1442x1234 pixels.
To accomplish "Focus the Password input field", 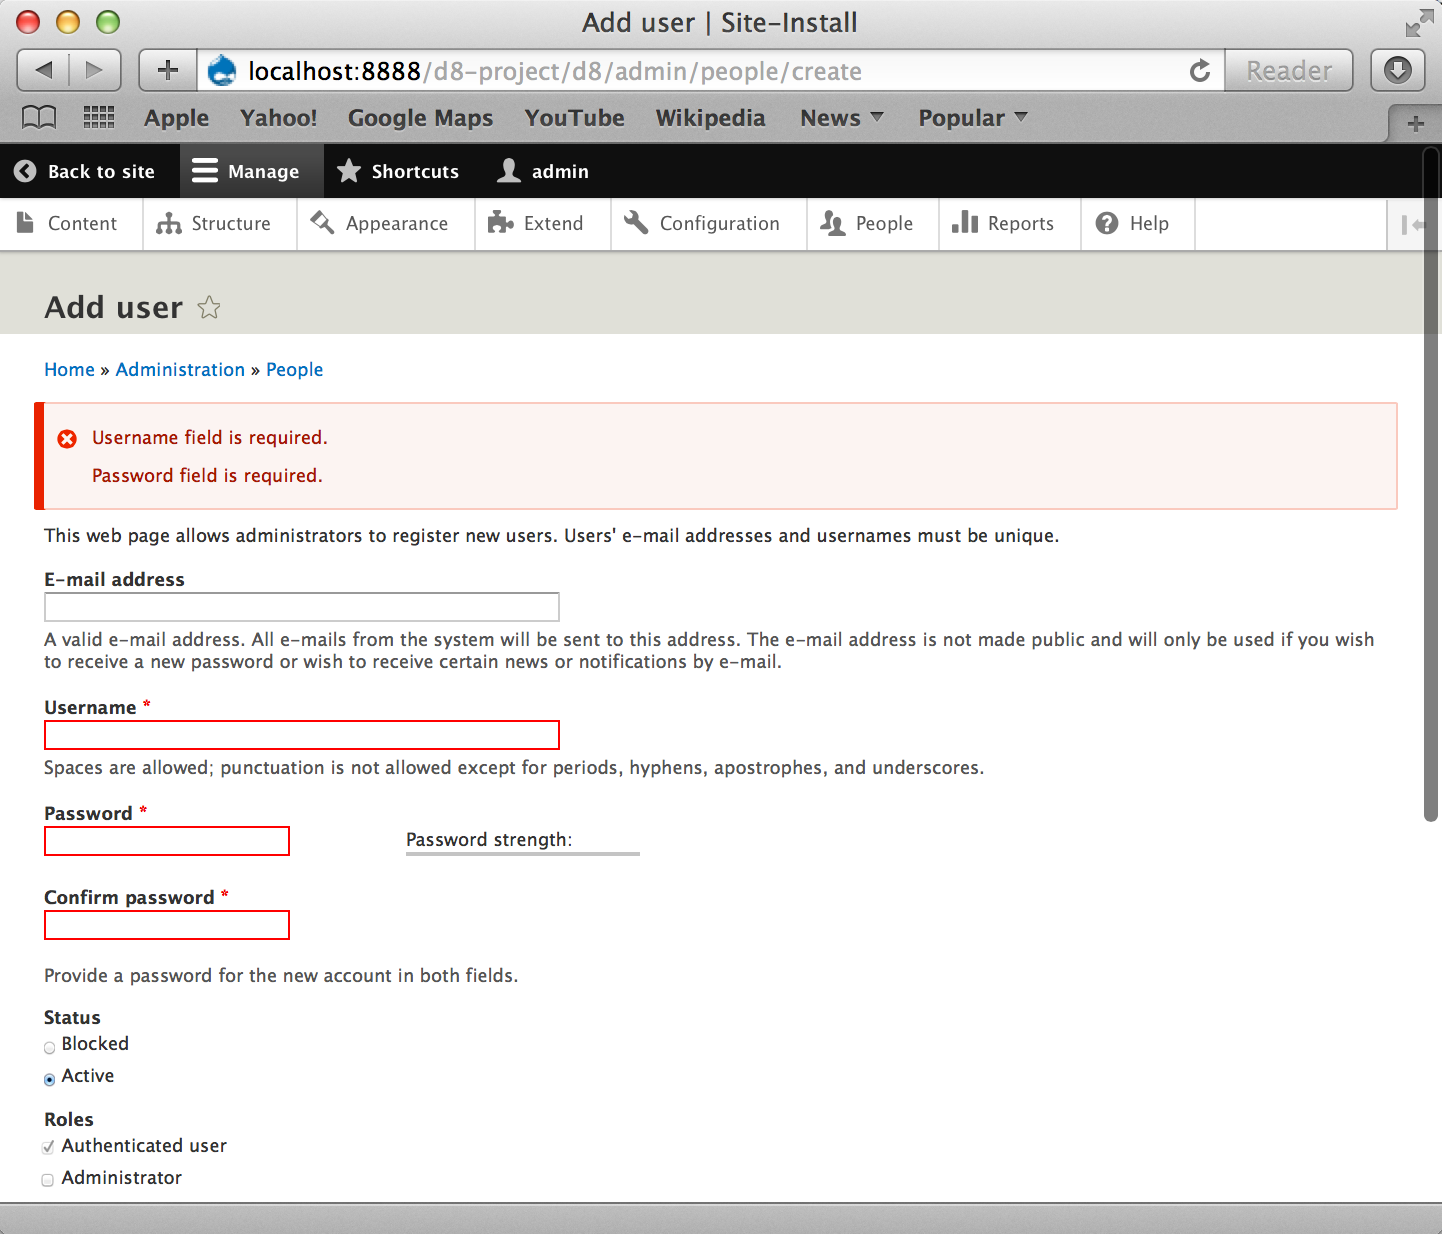I will [167, 841].
